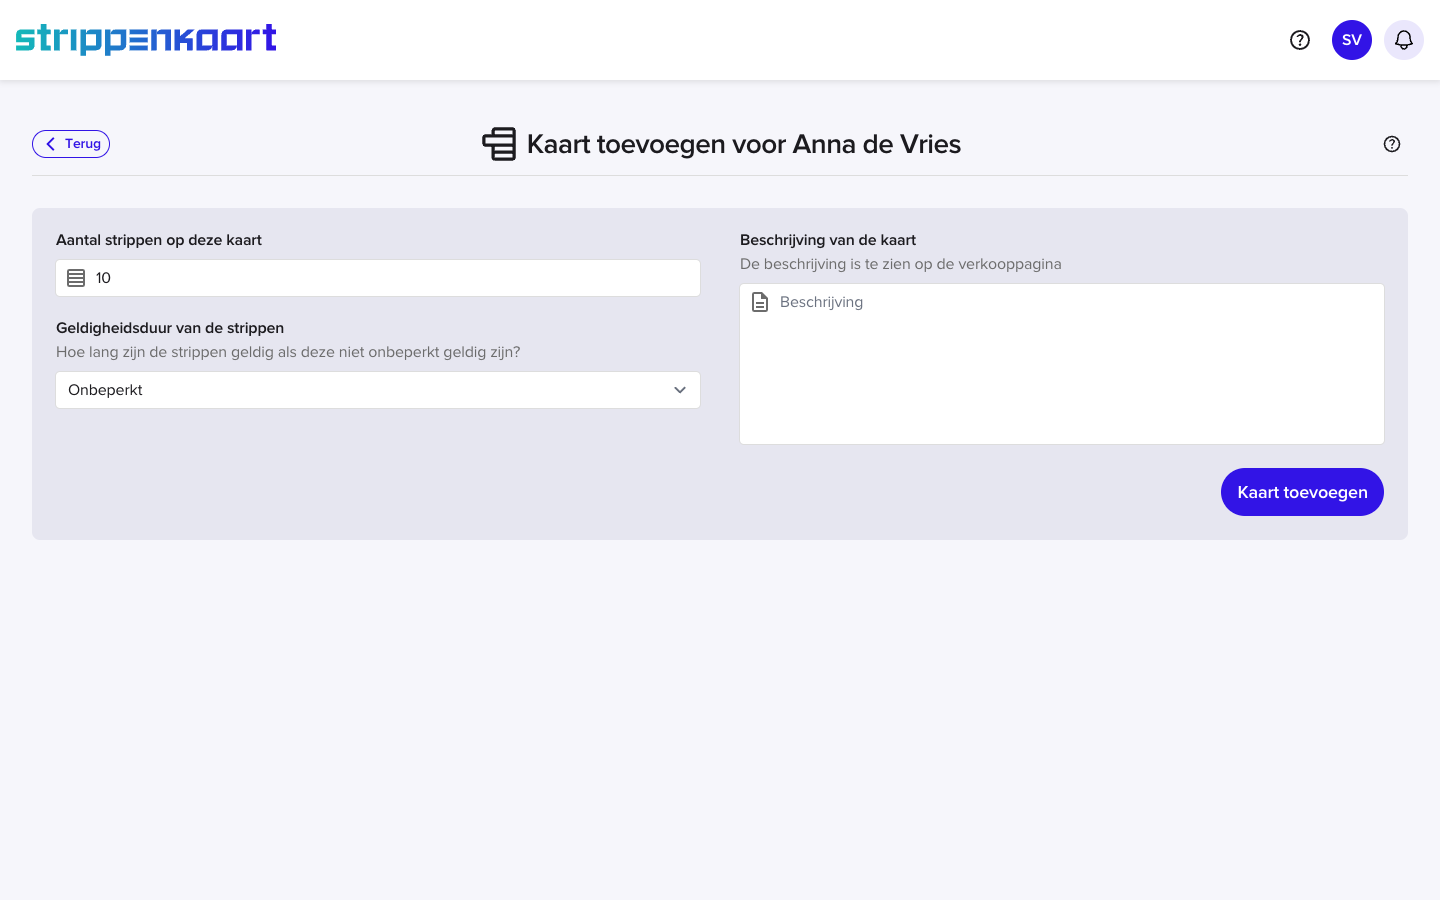
Task: Go back with the Terug button
Action: click(71, 144)
